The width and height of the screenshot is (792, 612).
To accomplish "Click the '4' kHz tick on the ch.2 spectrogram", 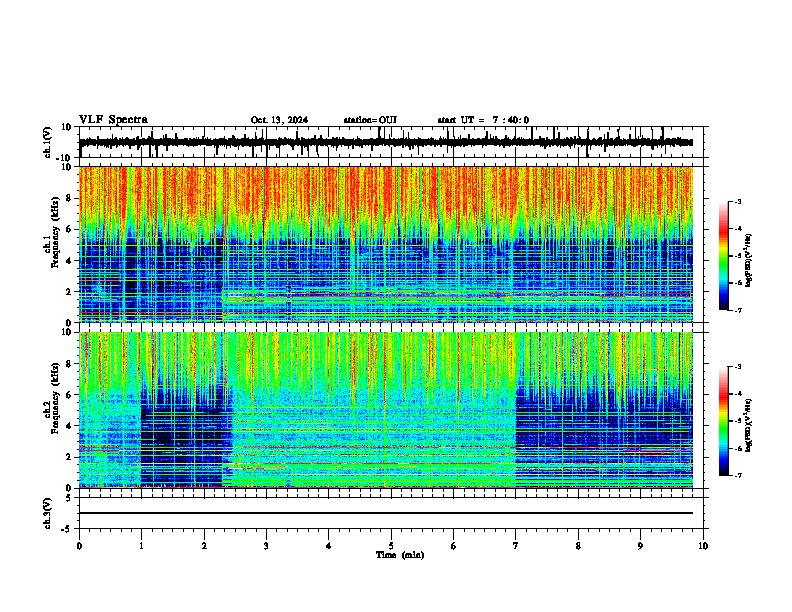I will [x=70, y=426].
